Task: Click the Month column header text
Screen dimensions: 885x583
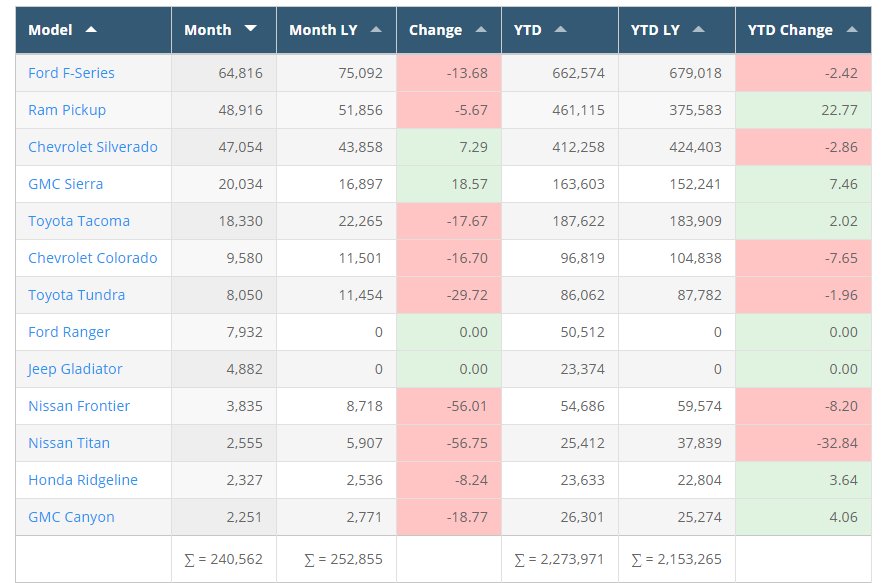Action: click(x=208, y=30)
